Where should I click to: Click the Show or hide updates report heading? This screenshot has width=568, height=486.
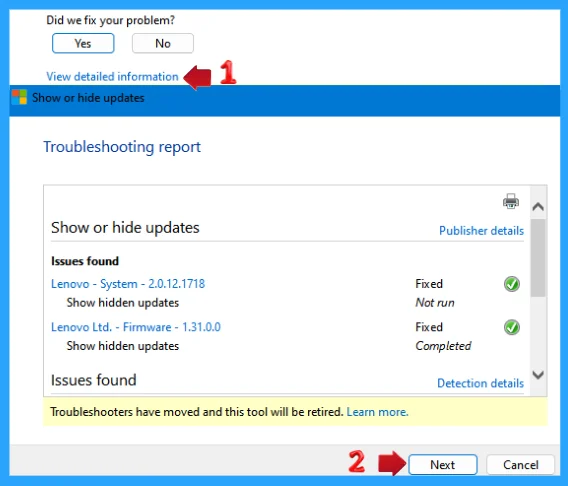(125, 227)
